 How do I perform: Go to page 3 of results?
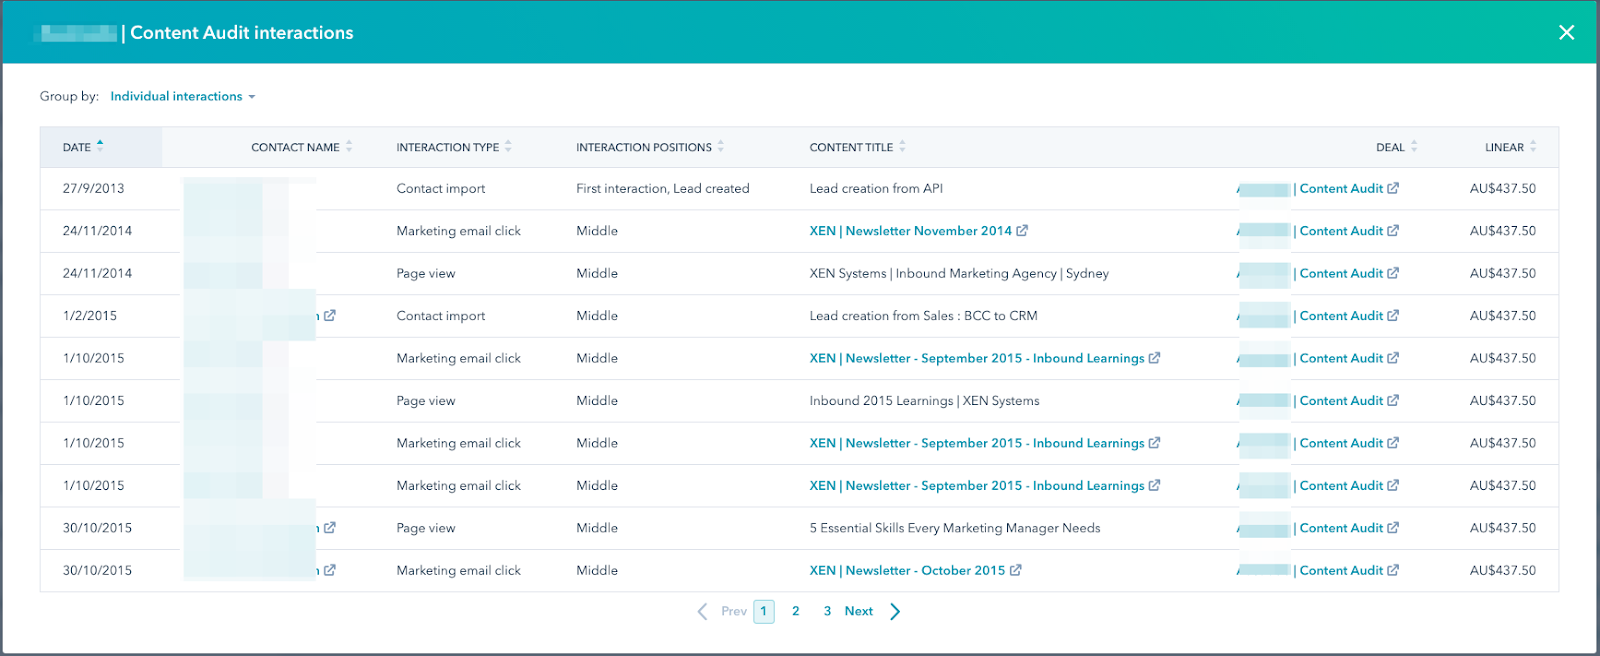(x=827, y=611)
